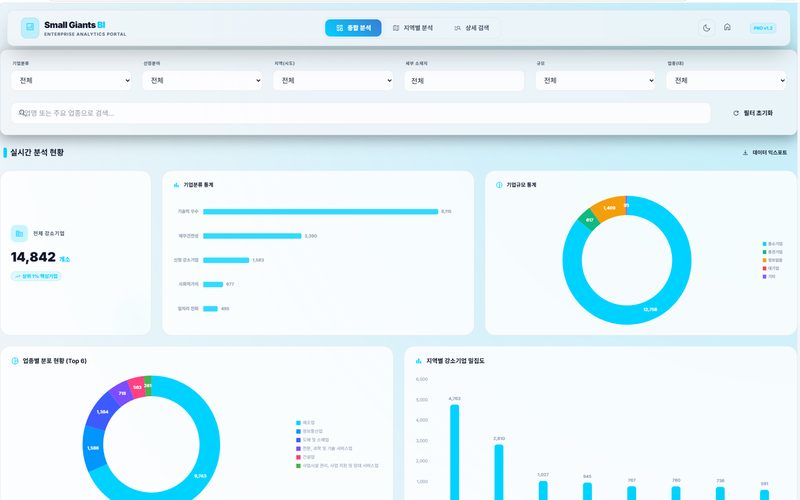The height and width of the screenshot is (500, 800).
Task: Toggle cyan legend swatch in 기업규모 통계
Action: tap(764, 244)
